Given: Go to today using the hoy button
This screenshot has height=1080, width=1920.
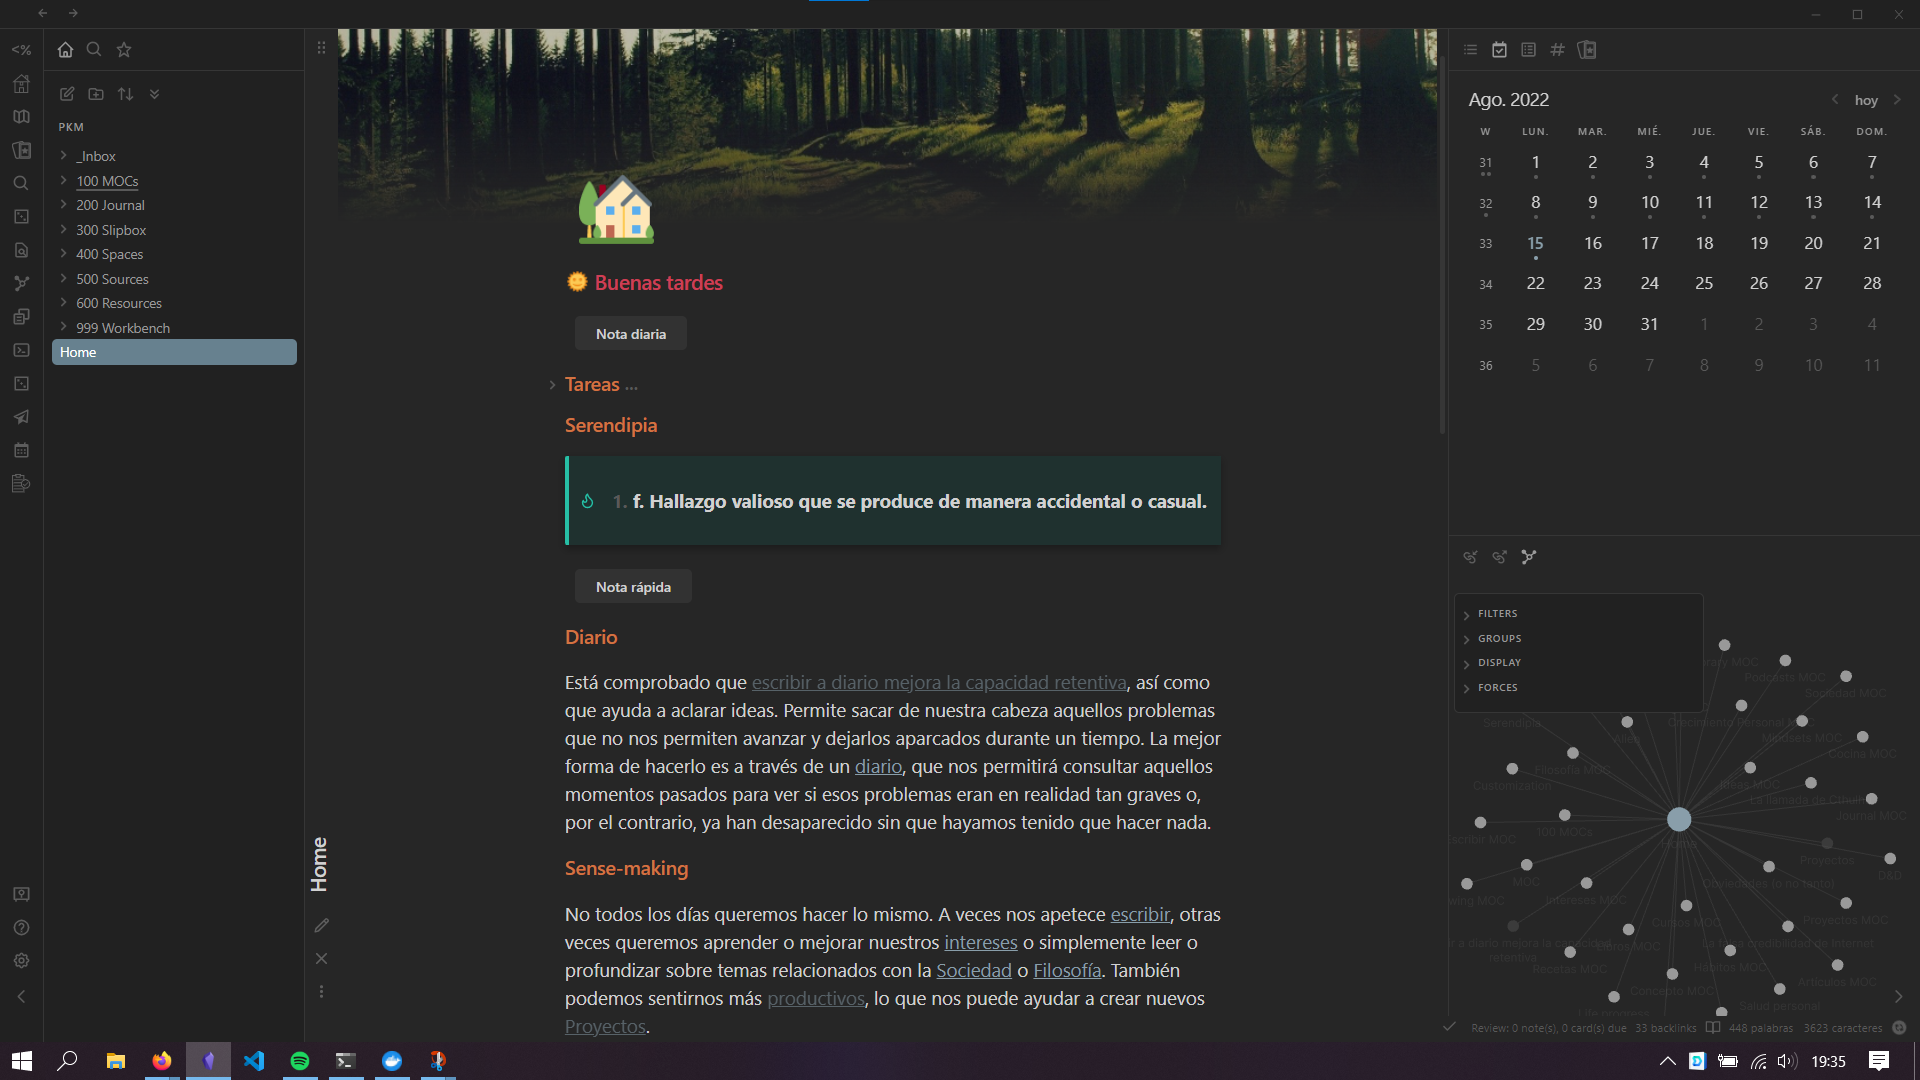Looking at the screenshot, I should pyautogui.click(x=1866, y=100).
